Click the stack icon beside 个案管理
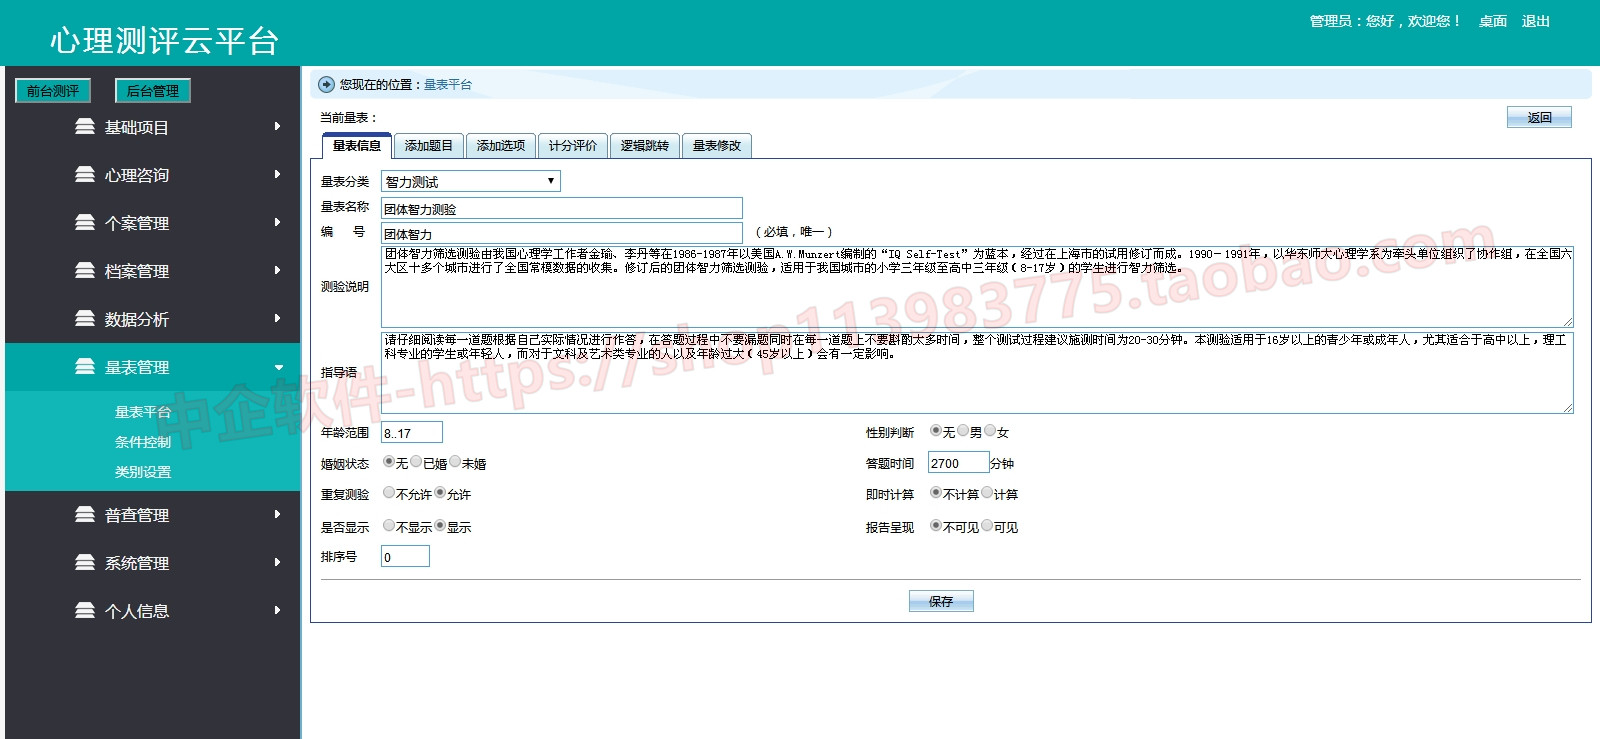Image resolution: width=1600 pixels, height=739 pixels. click(x=85, y=223)
